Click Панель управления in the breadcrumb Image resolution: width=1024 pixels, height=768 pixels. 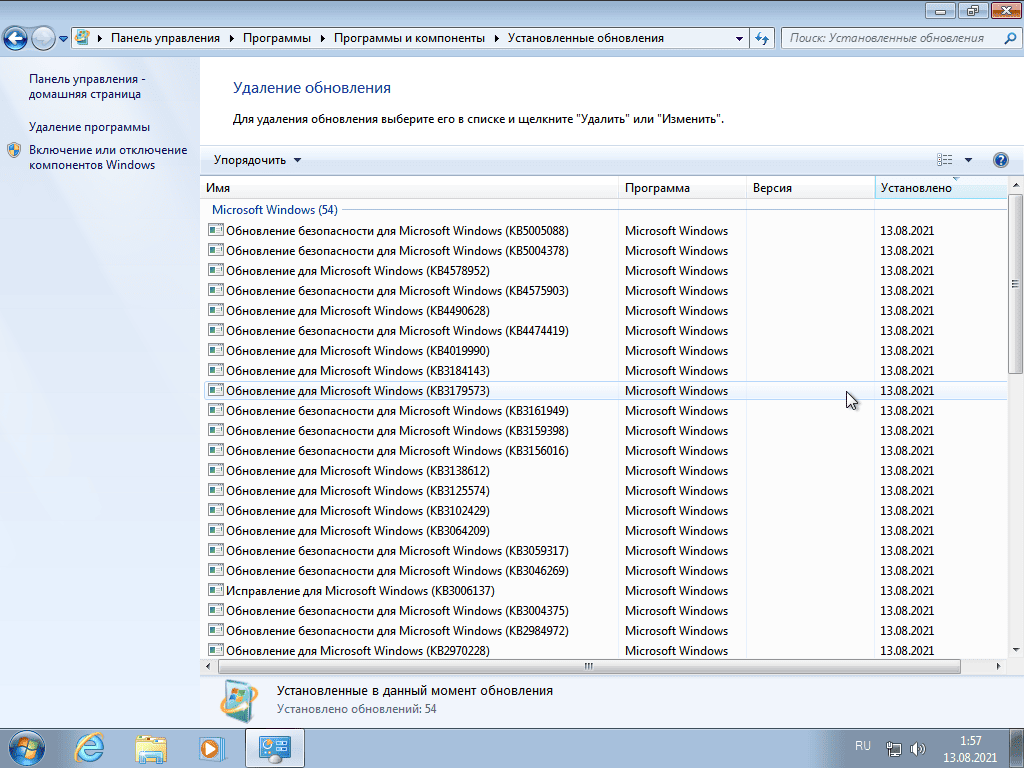[x=165, y=38]
